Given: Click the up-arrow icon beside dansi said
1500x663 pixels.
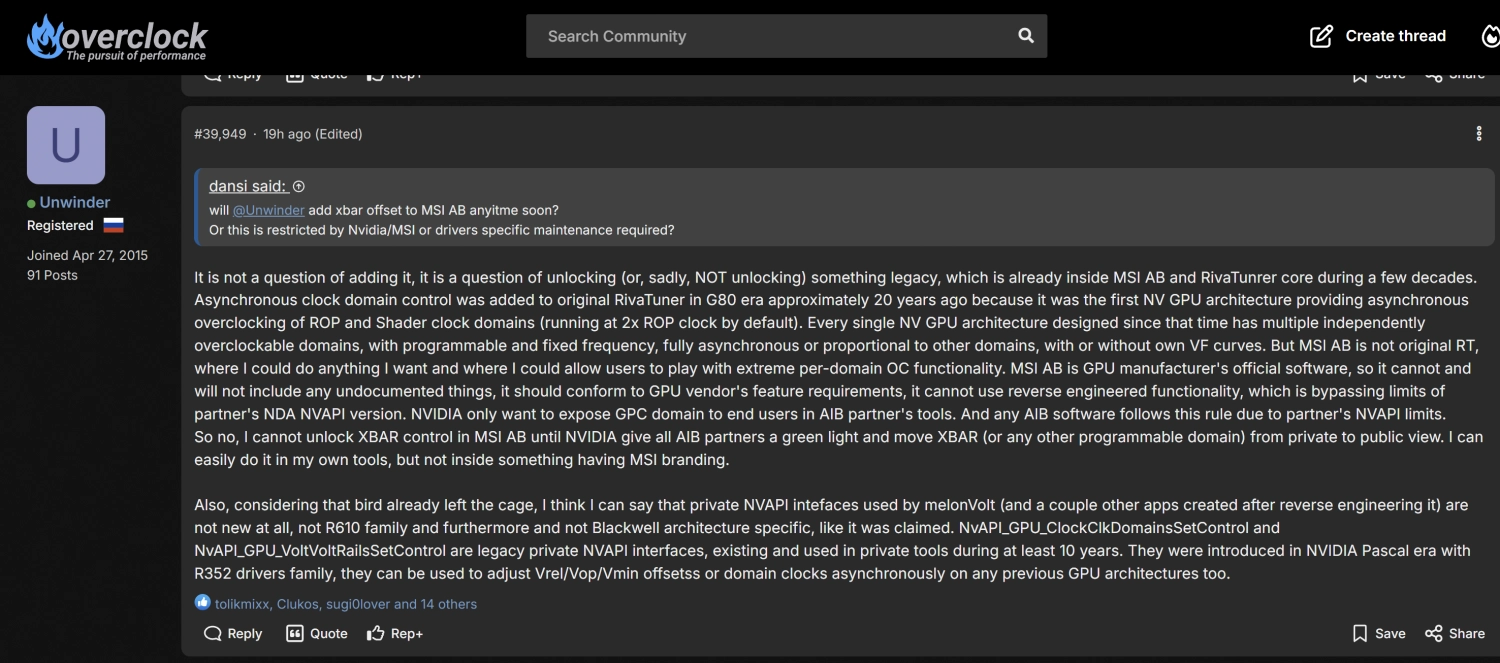Looking at the screenshot, I should click(299, 187).
